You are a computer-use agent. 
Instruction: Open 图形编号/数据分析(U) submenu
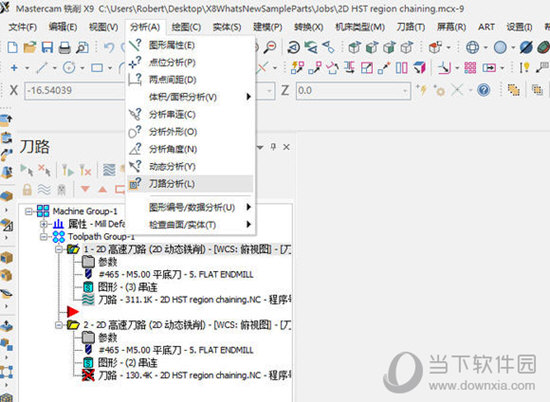[x=190, y=207]
